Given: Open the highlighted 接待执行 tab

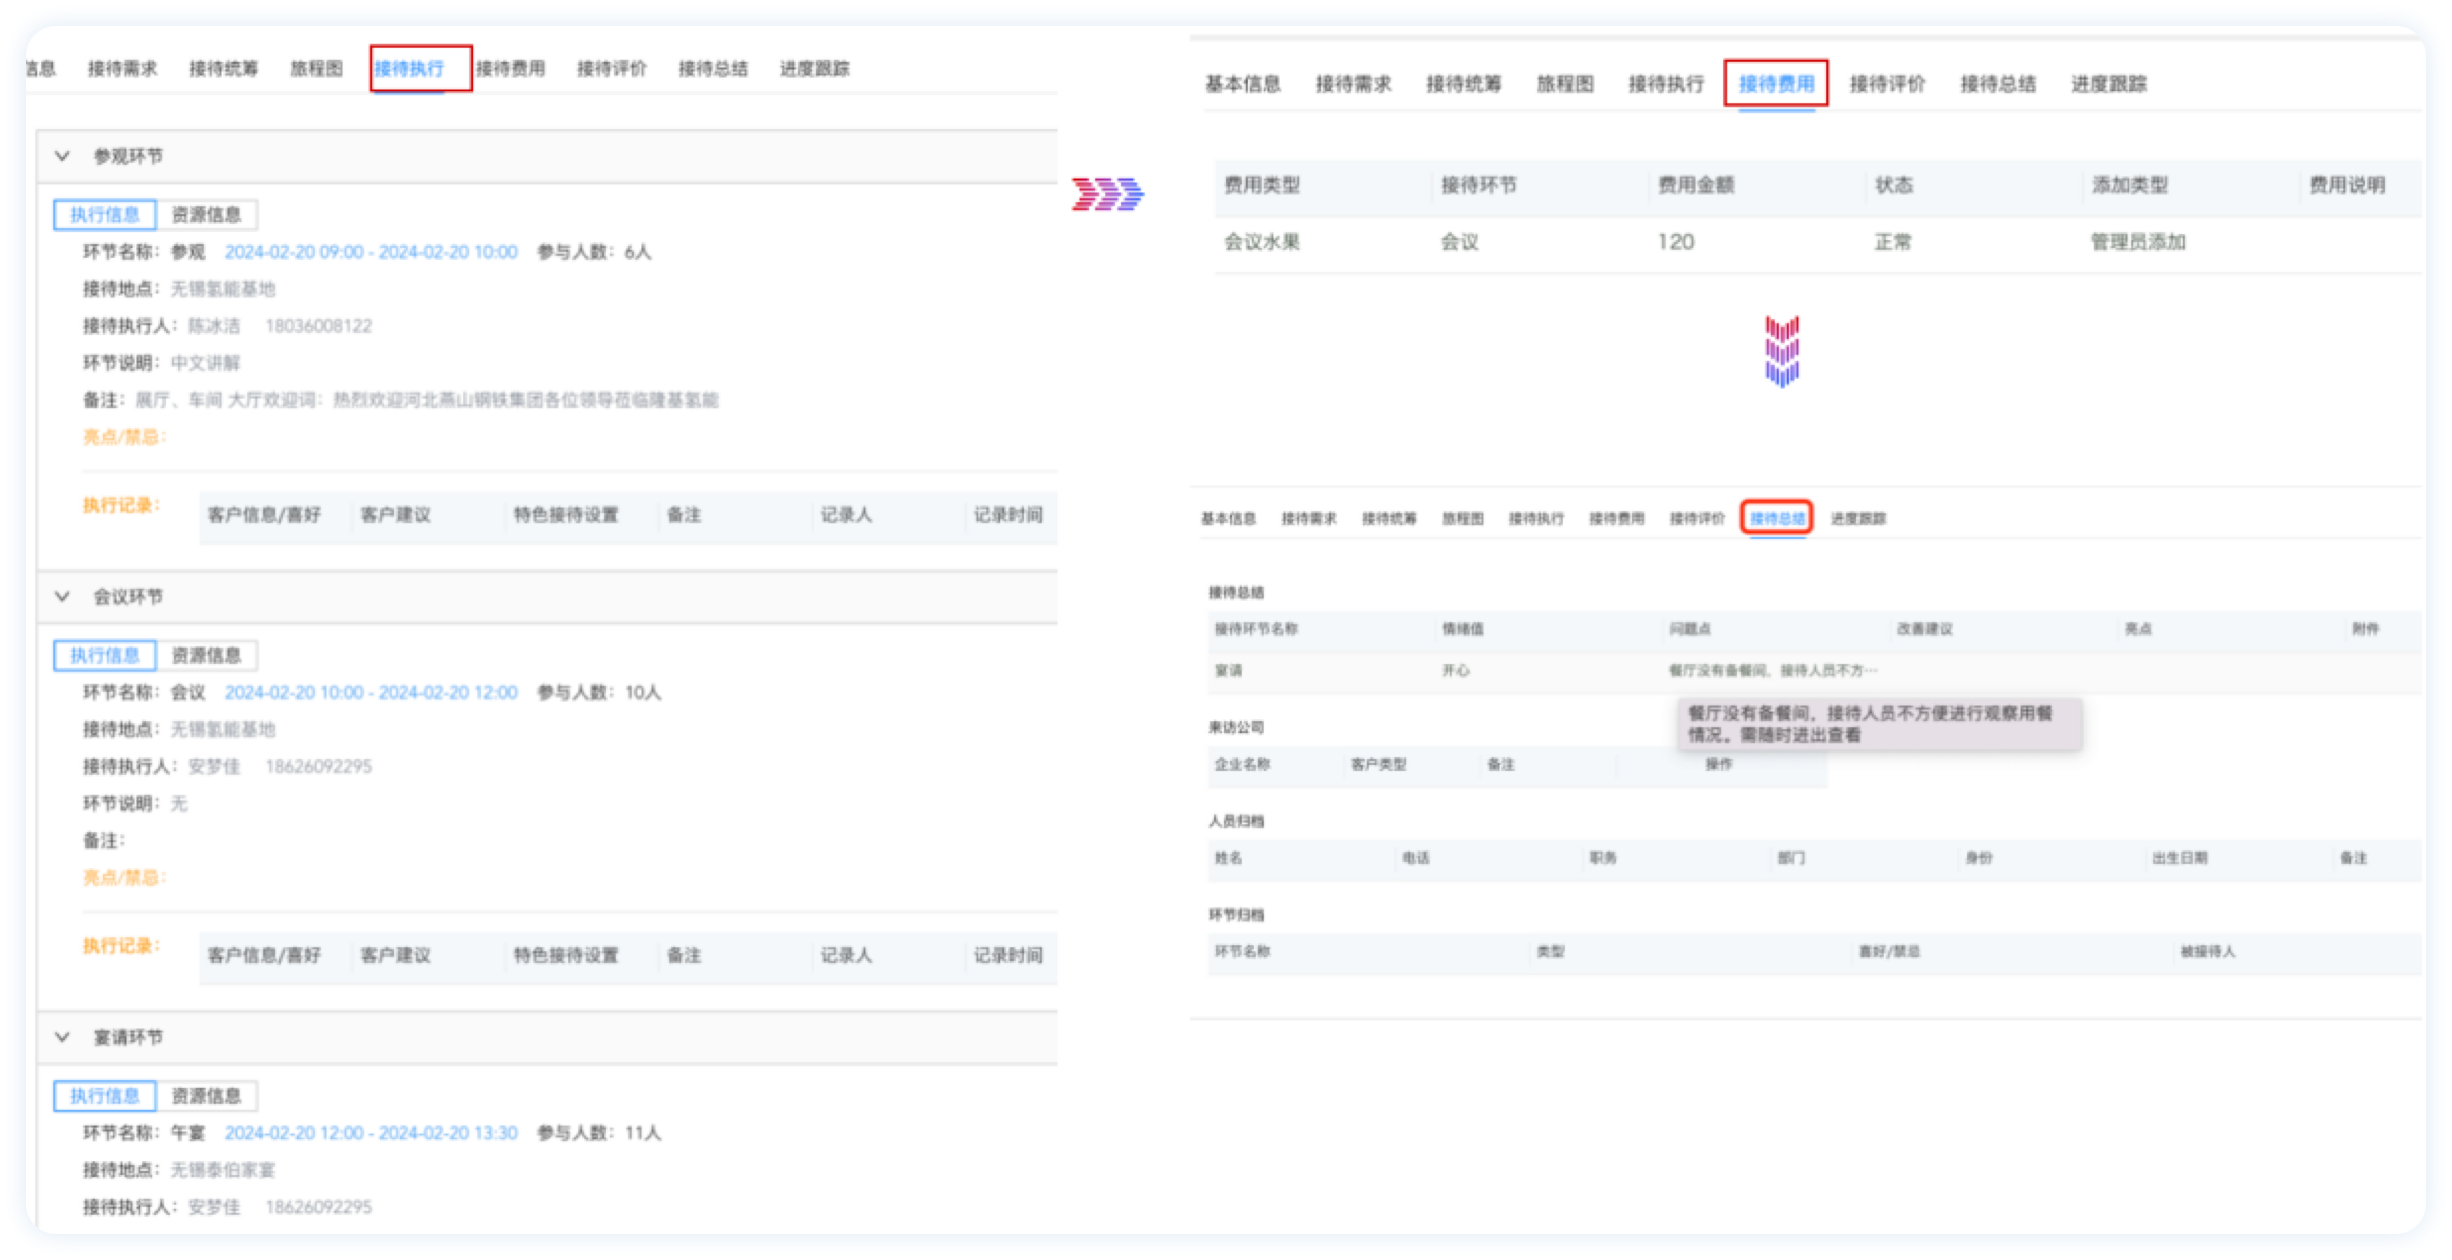Looking at the screenshot, I should tap(410, 69).
